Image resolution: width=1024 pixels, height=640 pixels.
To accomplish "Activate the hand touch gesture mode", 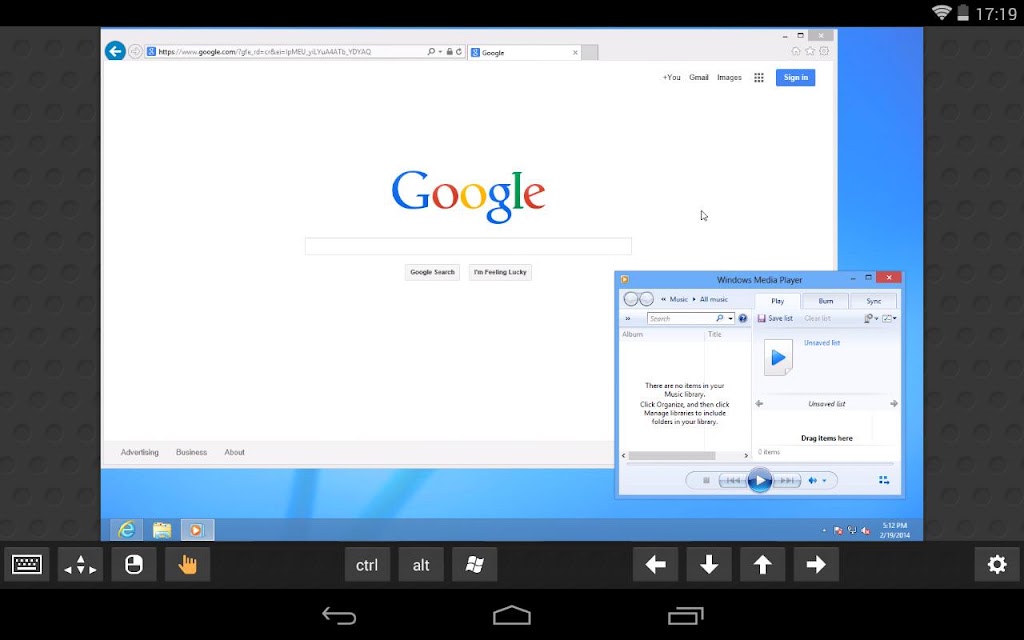I will [187, 564].
